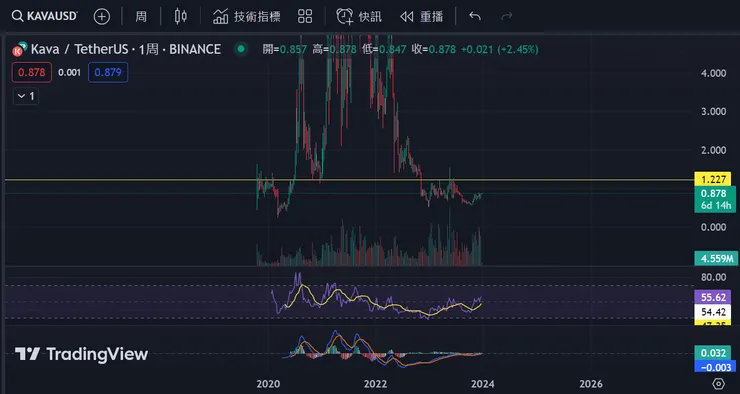
Task: Click the Kava coin logo icon
Action: click(20, 49)
